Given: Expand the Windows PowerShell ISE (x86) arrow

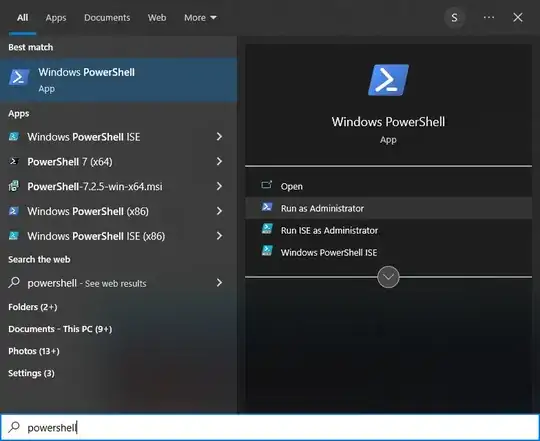Looking at the screenshot, I should click(x=219, y=236).
